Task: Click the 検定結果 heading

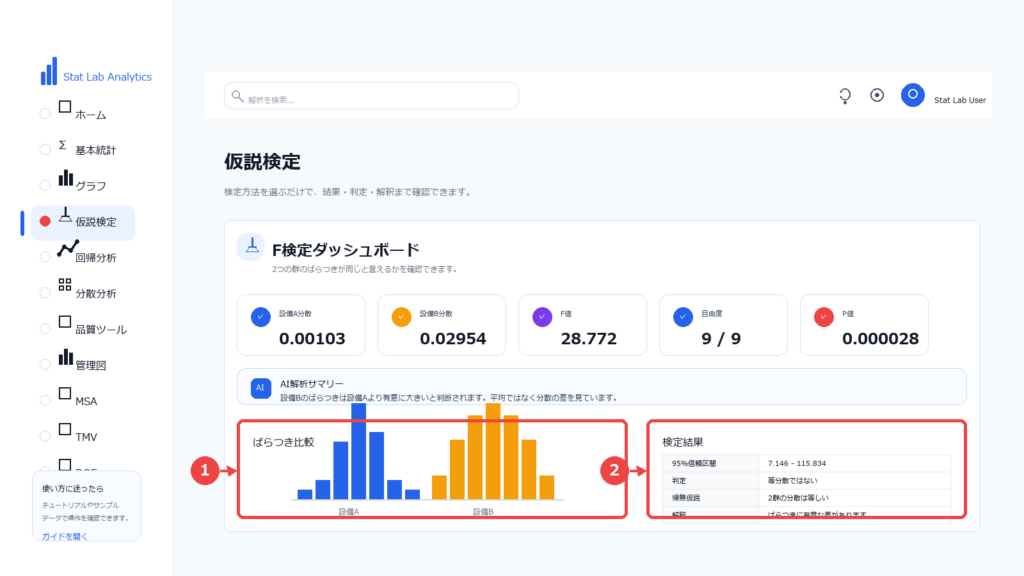Action: pyautogui.click(x=682, y=443)
